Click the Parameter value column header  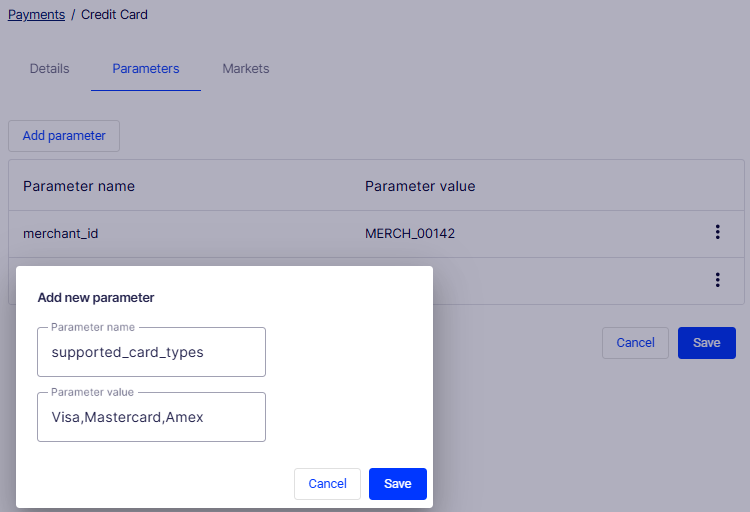click(420, 186)
